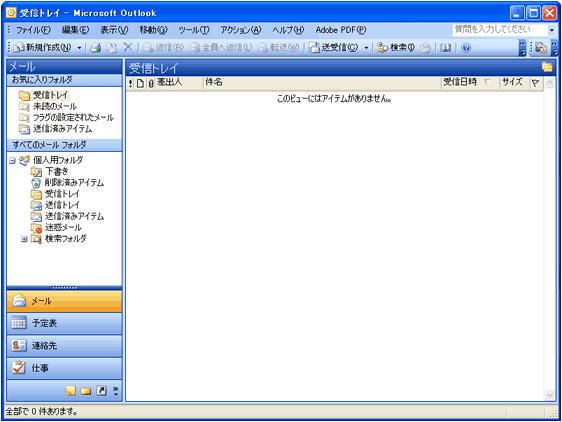Click the Shortcuts icon in navigation pane
Viewport: 562px width, 422px height.
[101, 390]
